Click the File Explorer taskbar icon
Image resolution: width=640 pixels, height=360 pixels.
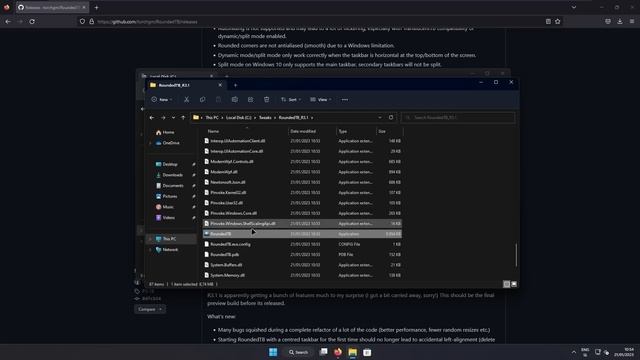pyautogui.click(x=353, y=352)
